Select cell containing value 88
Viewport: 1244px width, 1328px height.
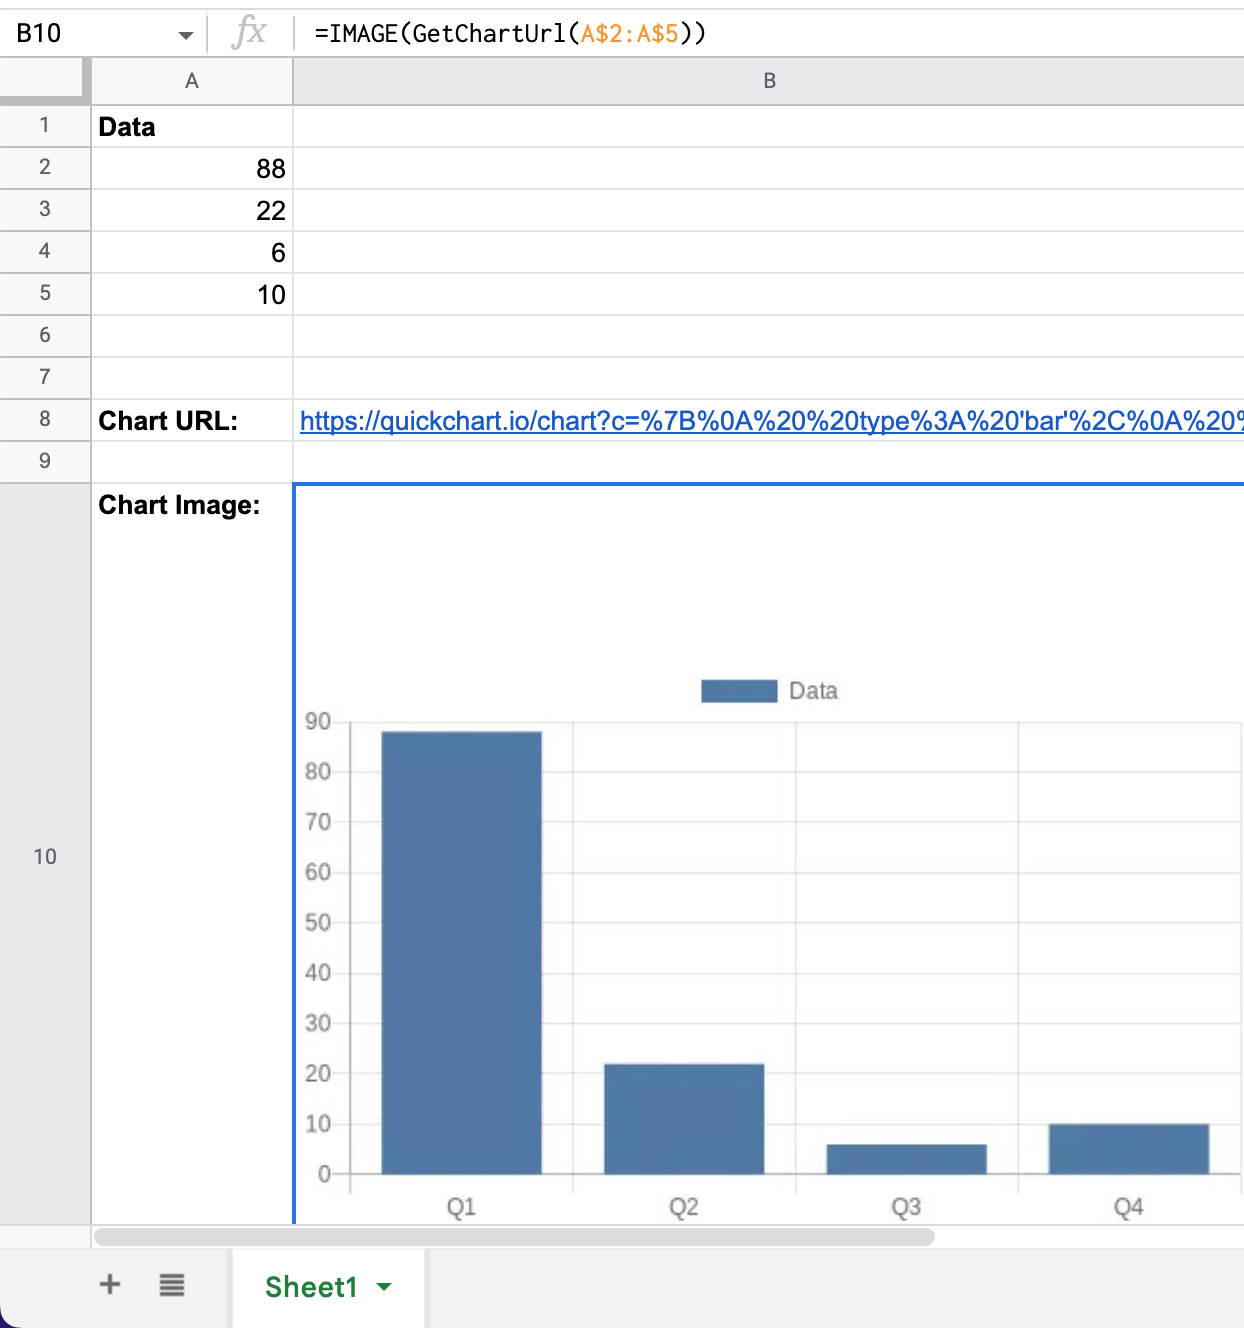point(192,168)
